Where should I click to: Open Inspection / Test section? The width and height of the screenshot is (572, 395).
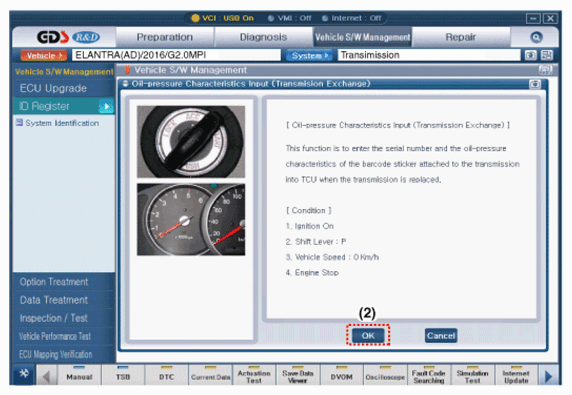(63, 318)
